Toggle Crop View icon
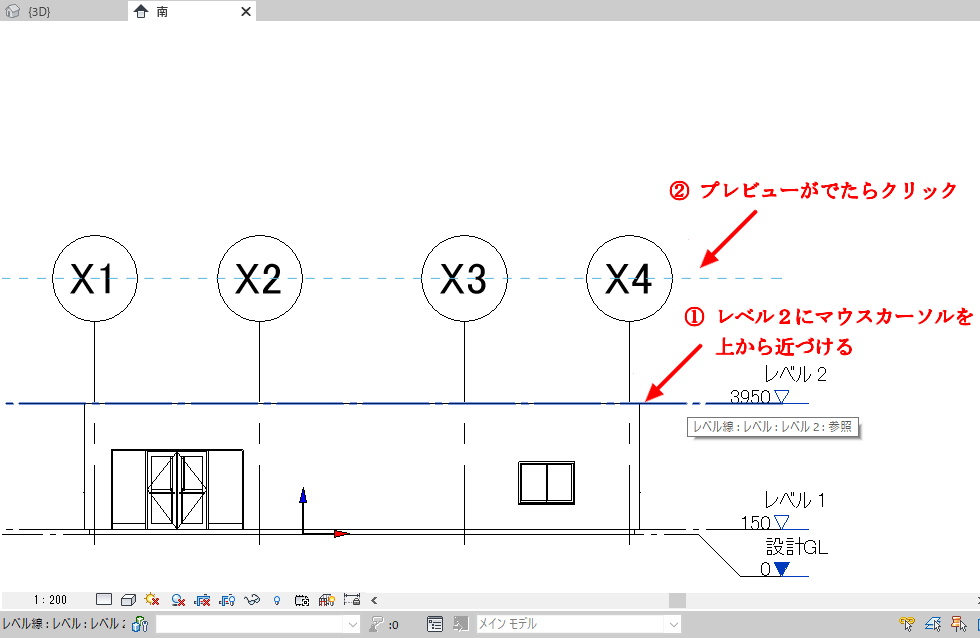This screenshot has height=638, width=980. pos(202,601)
